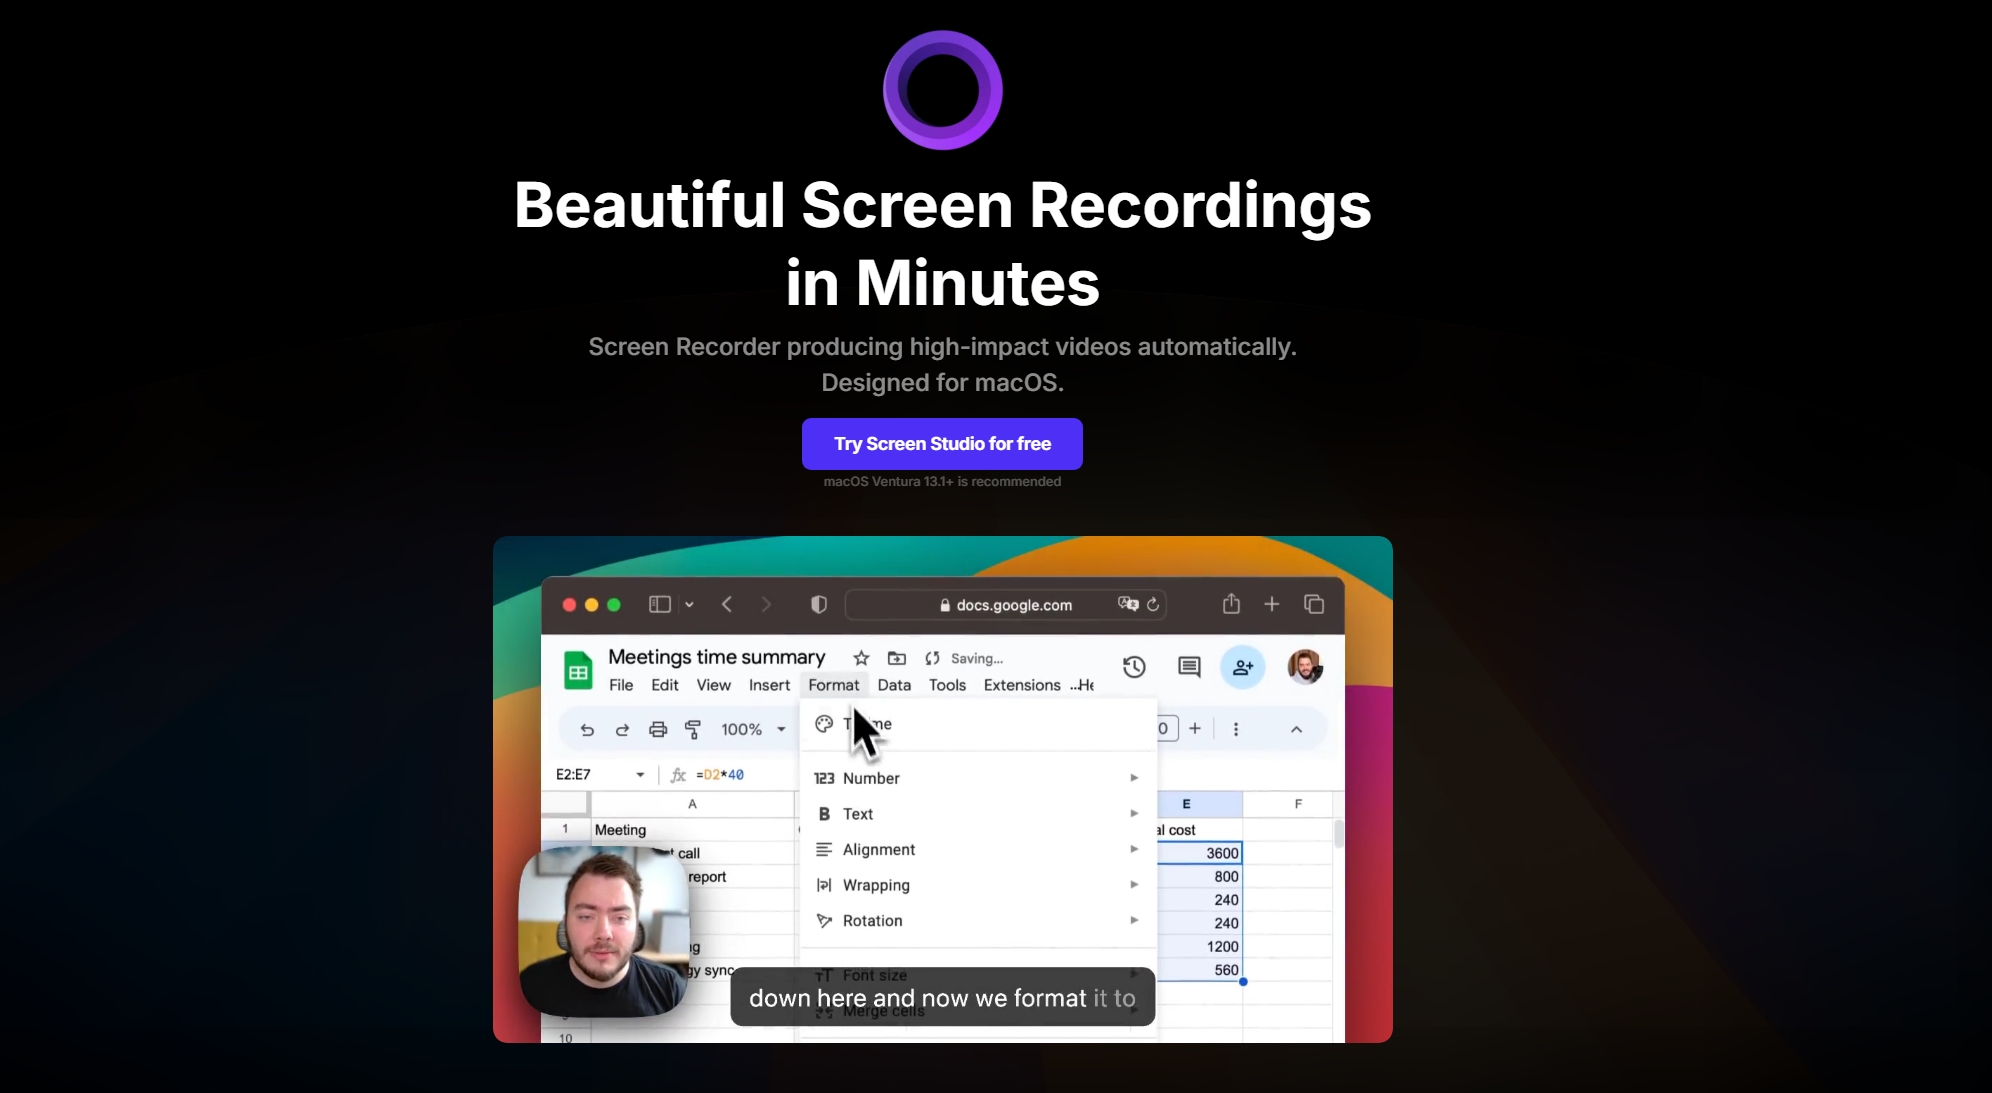Image resolution: width=1992 pixels, height=1093 pixels.
Task: Select column A header
Action: click(692, 804)
